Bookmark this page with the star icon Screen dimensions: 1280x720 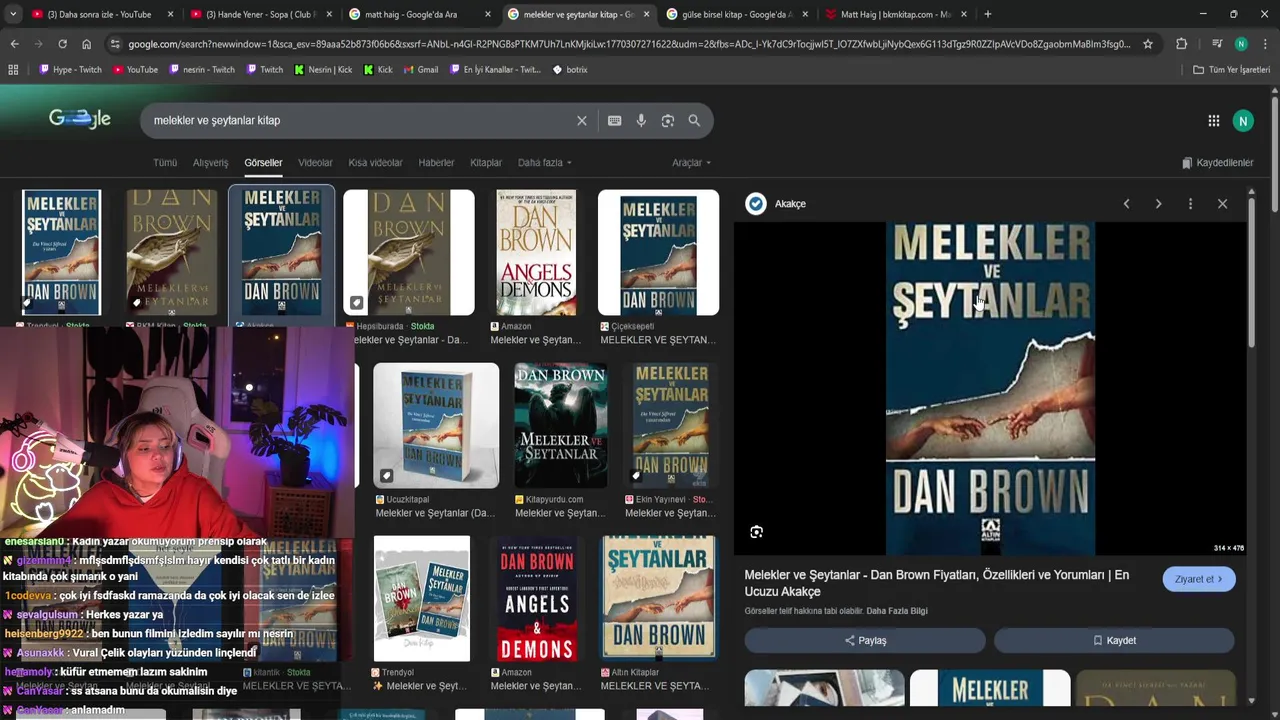tap(1148, 44)
